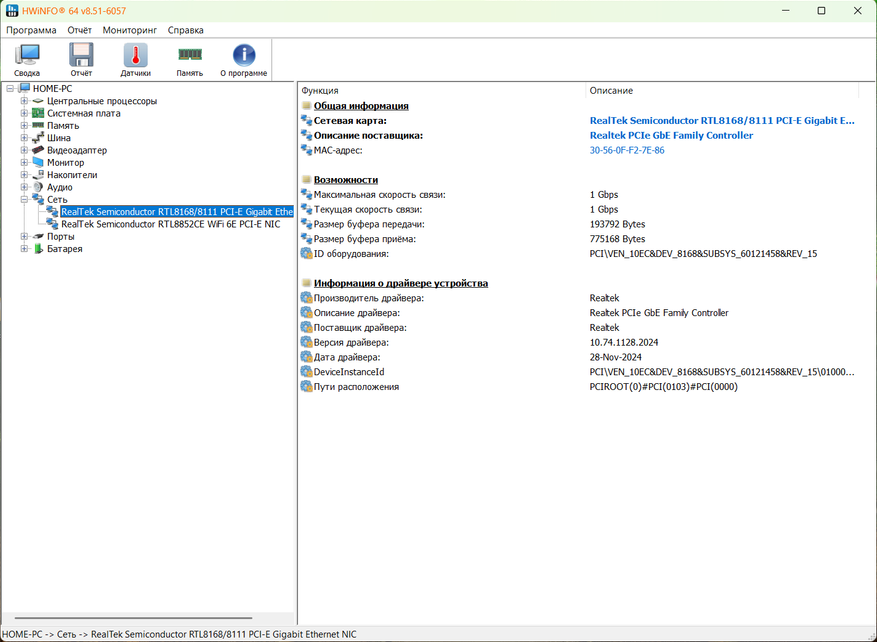The width and height of the screenshot is (877, 642).
Task: Open the Справка menu
Action: 186,30
